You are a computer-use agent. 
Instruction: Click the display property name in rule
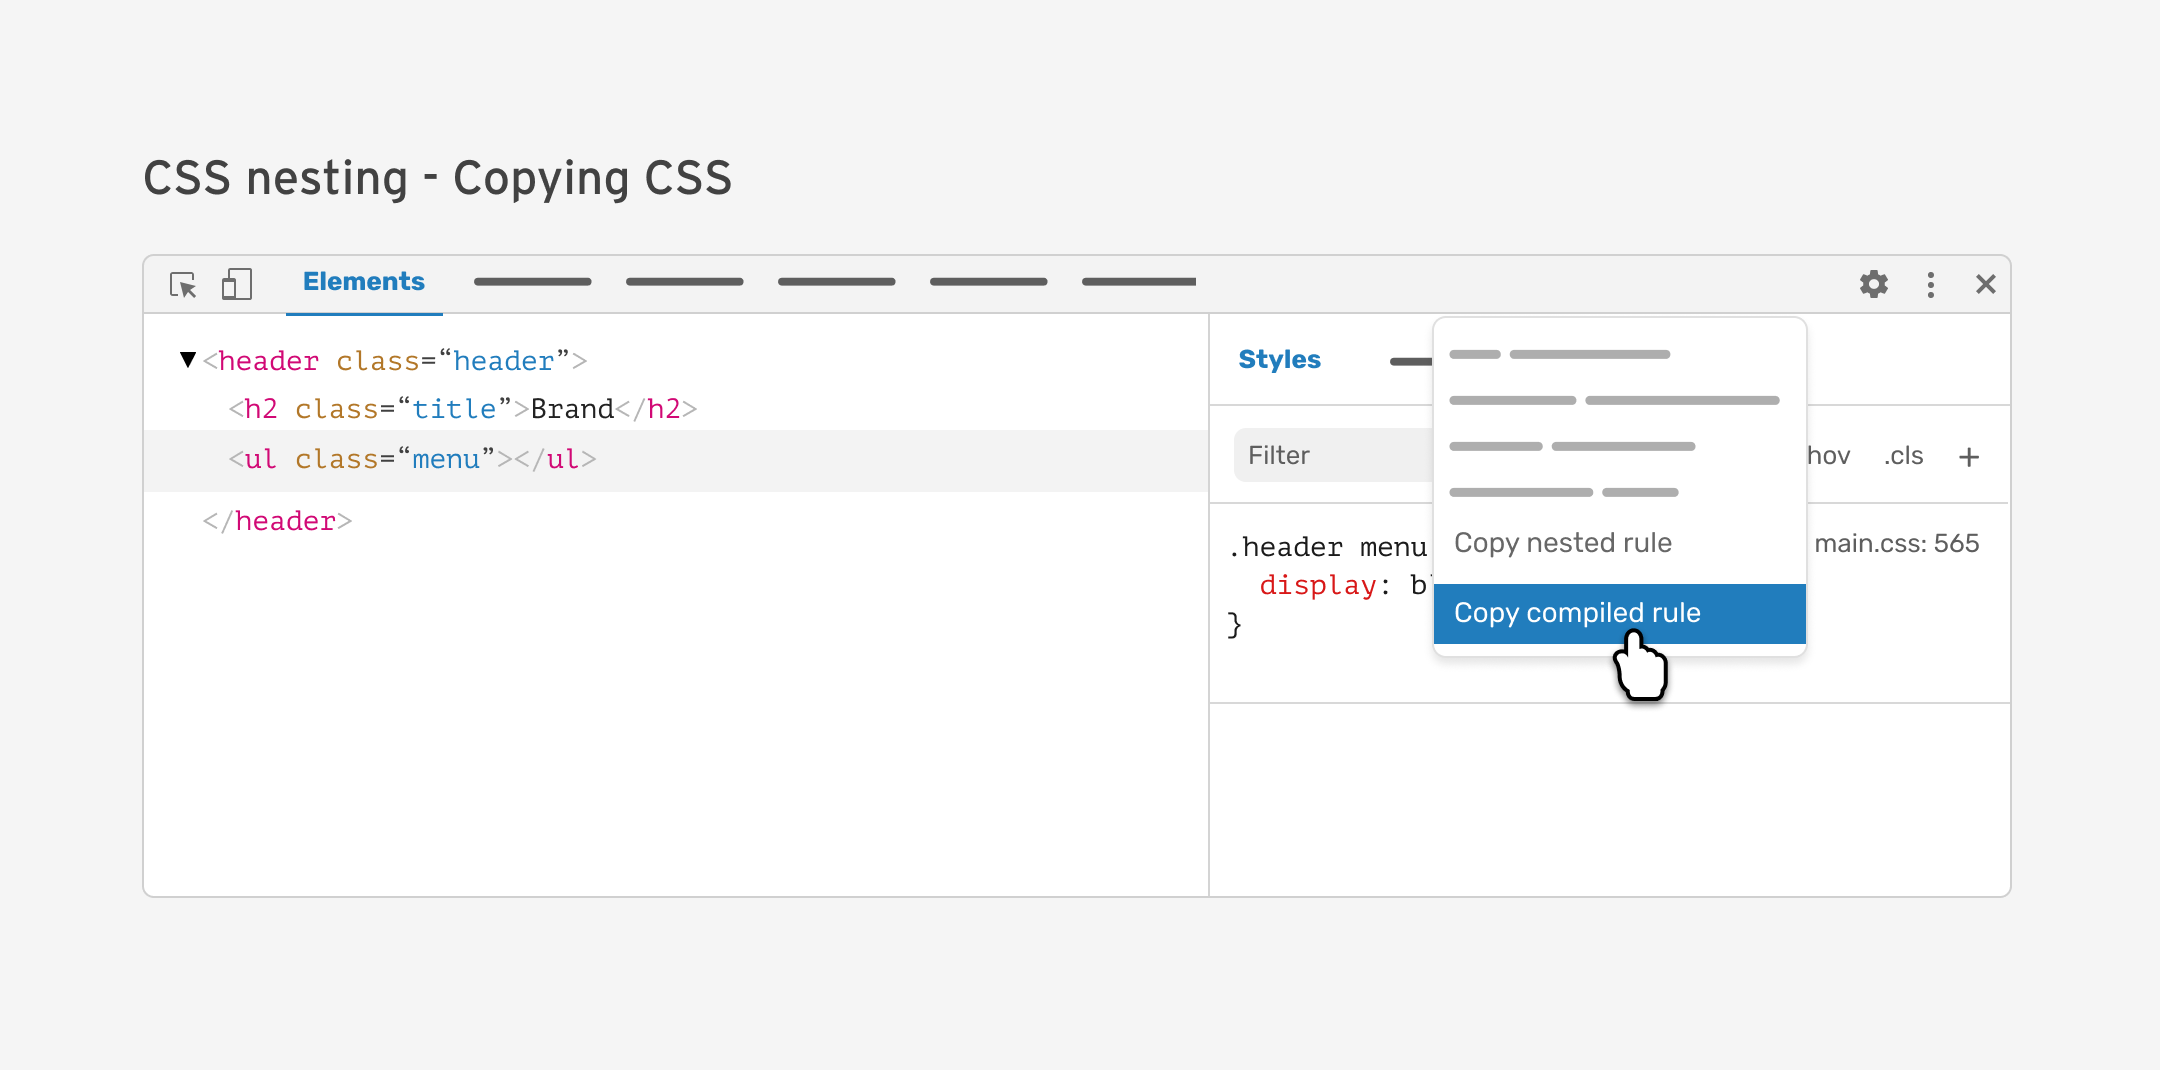click(x=1316, y=585)
